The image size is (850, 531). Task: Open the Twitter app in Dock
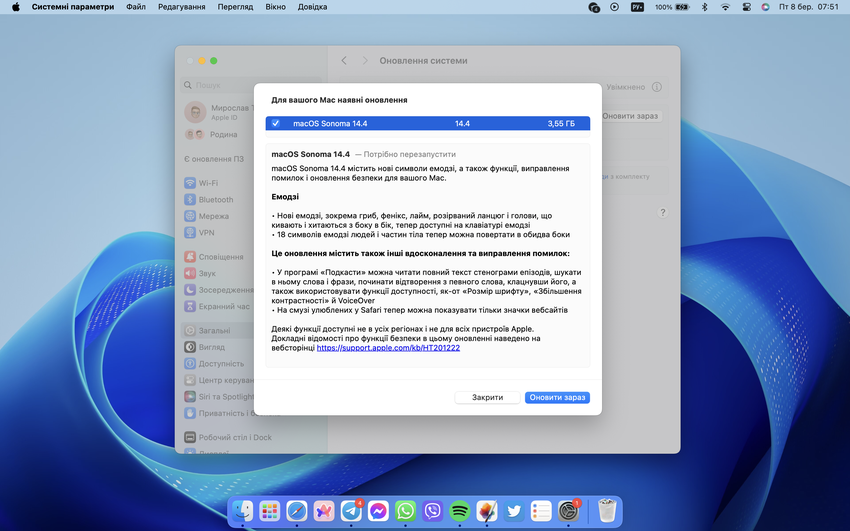pos(514,511)
